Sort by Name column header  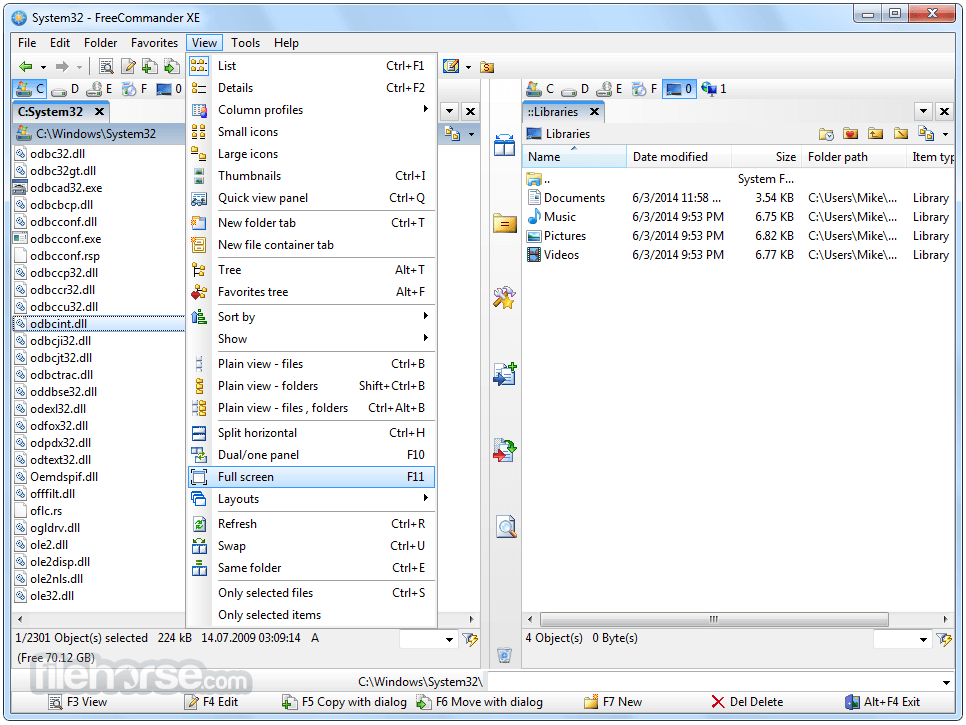click(574, 157)
